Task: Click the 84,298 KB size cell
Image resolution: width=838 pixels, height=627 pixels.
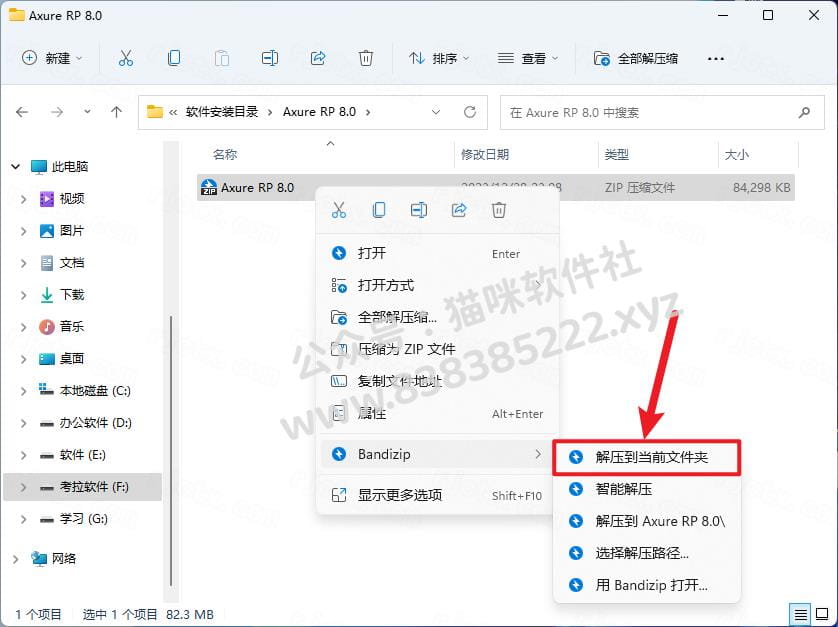Action: pyautogui.click(x=762, y=188)
